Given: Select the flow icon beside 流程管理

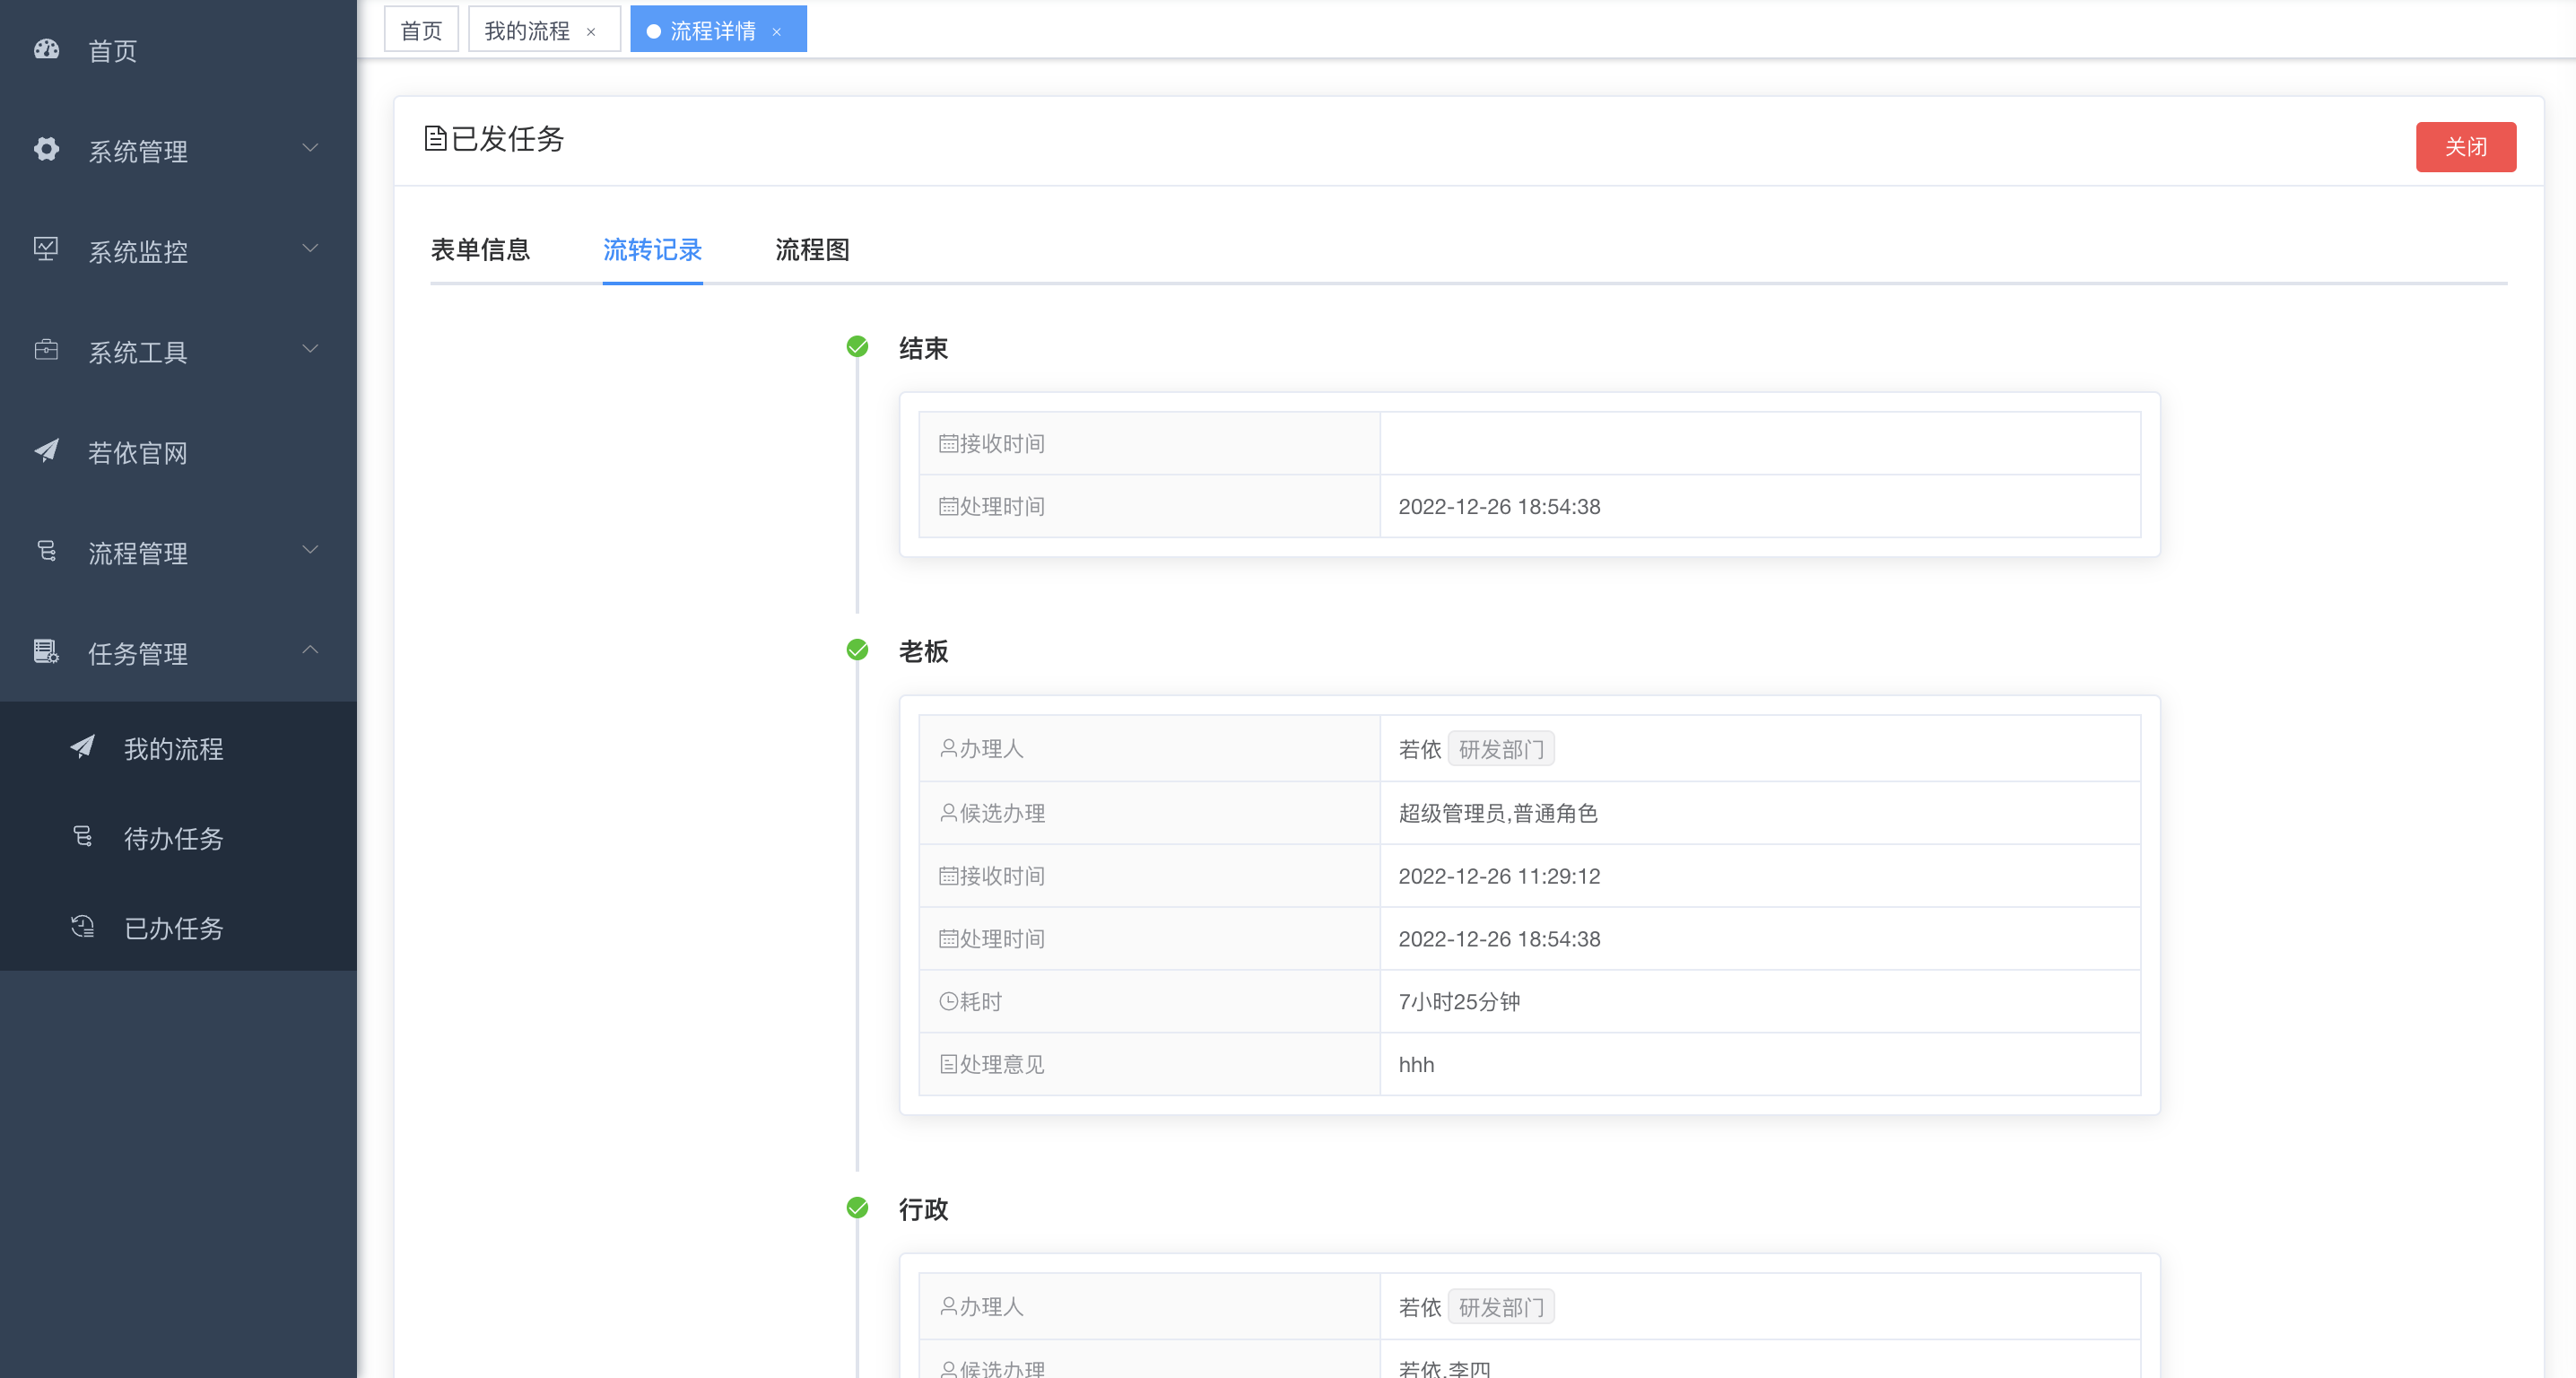Looking at the screenshot, I should tap(46, 551).
